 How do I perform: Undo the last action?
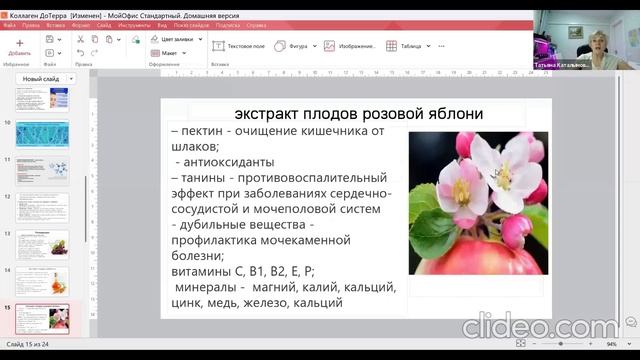[x=80, y=53]
